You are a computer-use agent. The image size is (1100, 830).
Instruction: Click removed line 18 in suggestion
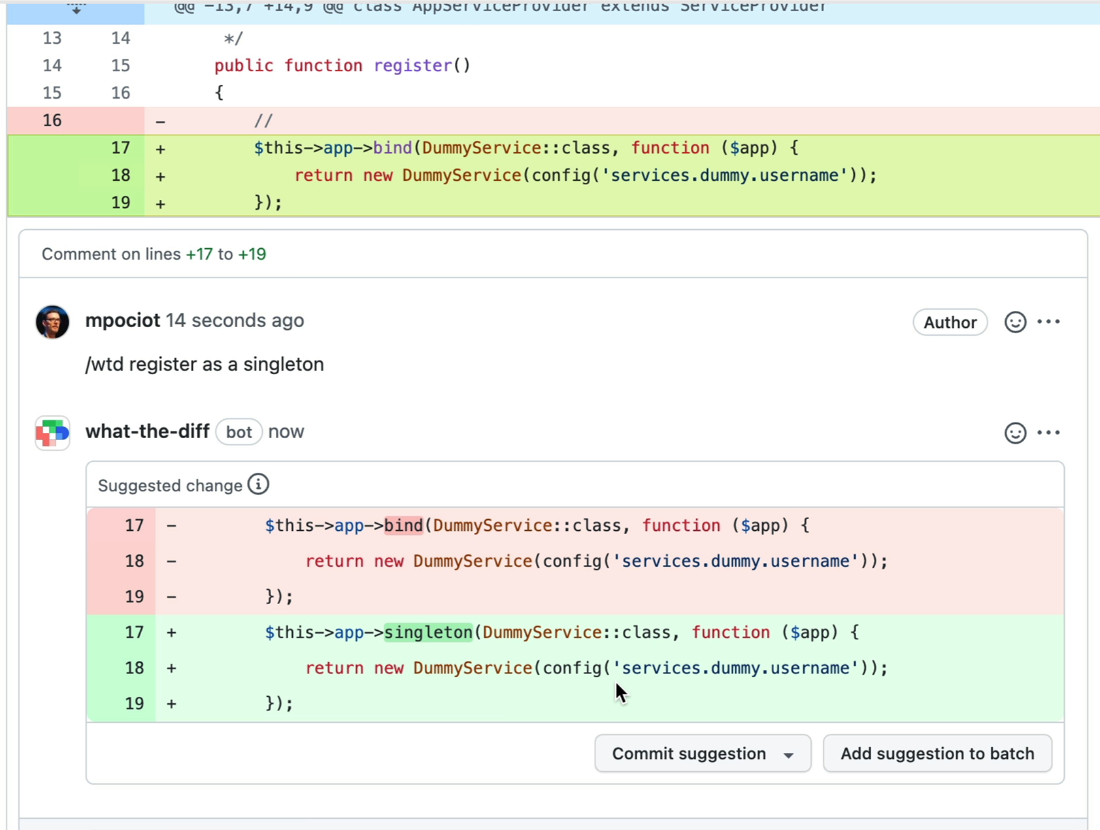click(575, 561)
